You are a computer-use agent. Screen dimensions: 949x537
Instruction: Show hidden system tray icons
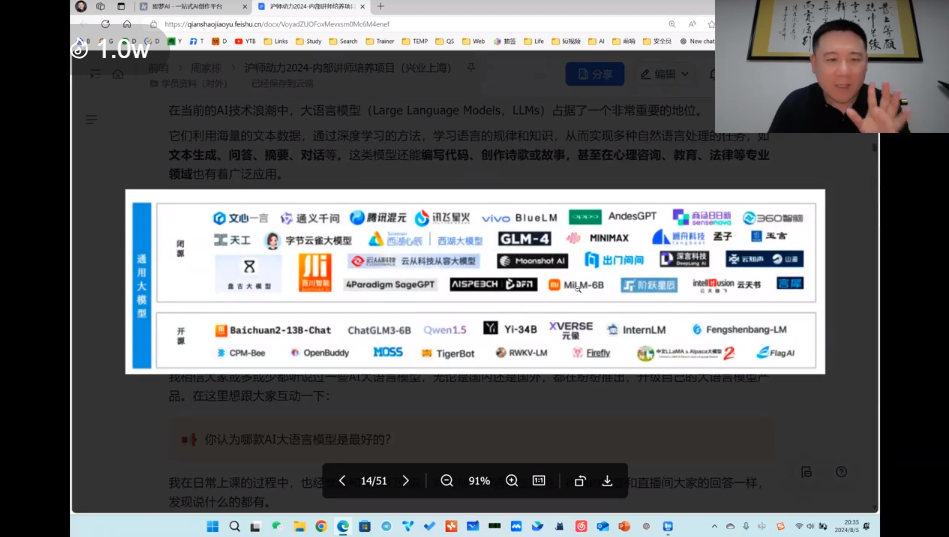click(714, 526)
